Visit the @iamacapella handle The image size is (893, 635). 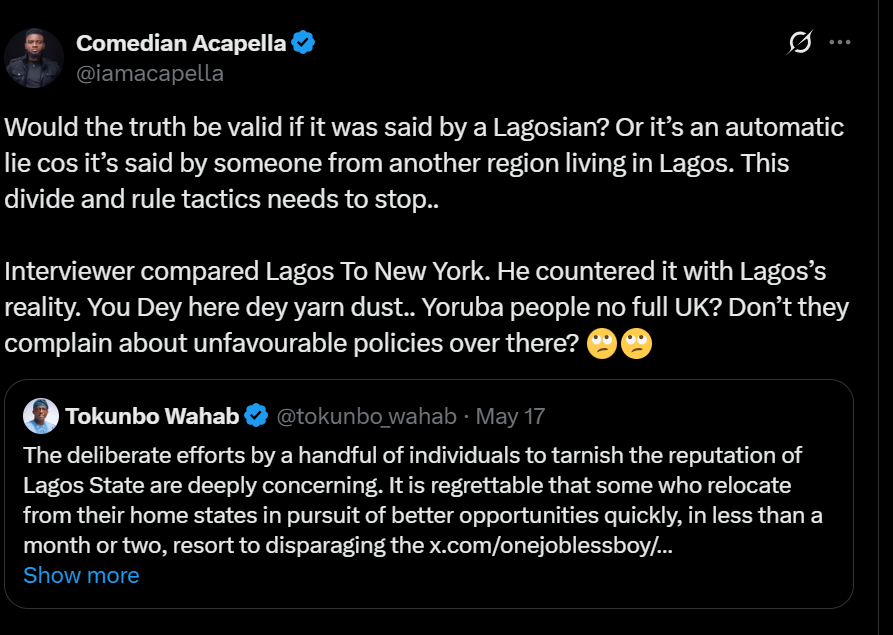coord(149,73)
